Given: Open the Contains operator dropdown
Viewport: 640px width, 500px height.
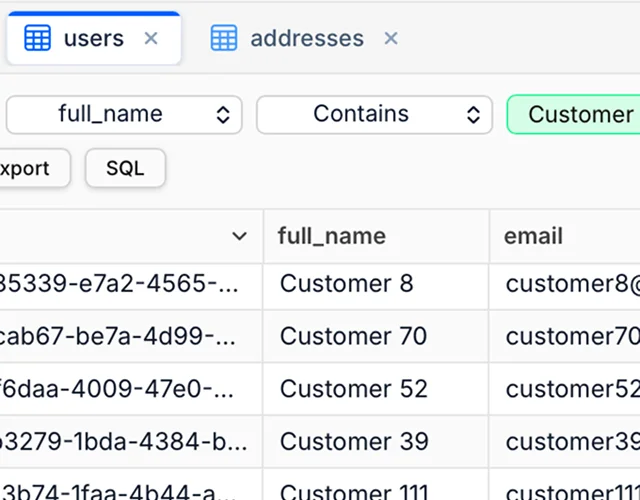Looking at the screenshot, I should pyautogui.click(x=374, y=114).
